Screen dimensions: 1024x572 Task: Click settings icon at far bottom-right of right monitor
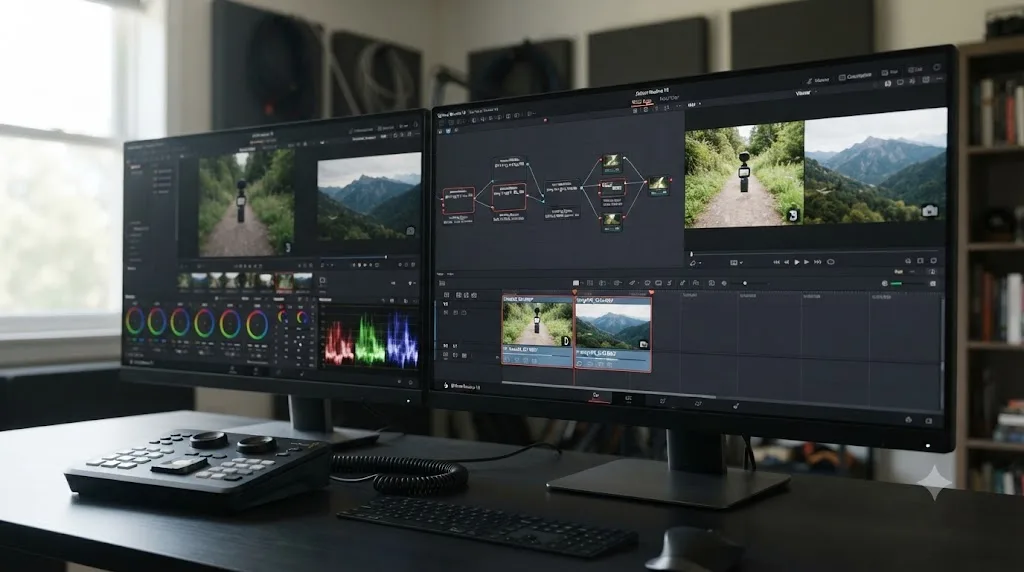(929, 421)
